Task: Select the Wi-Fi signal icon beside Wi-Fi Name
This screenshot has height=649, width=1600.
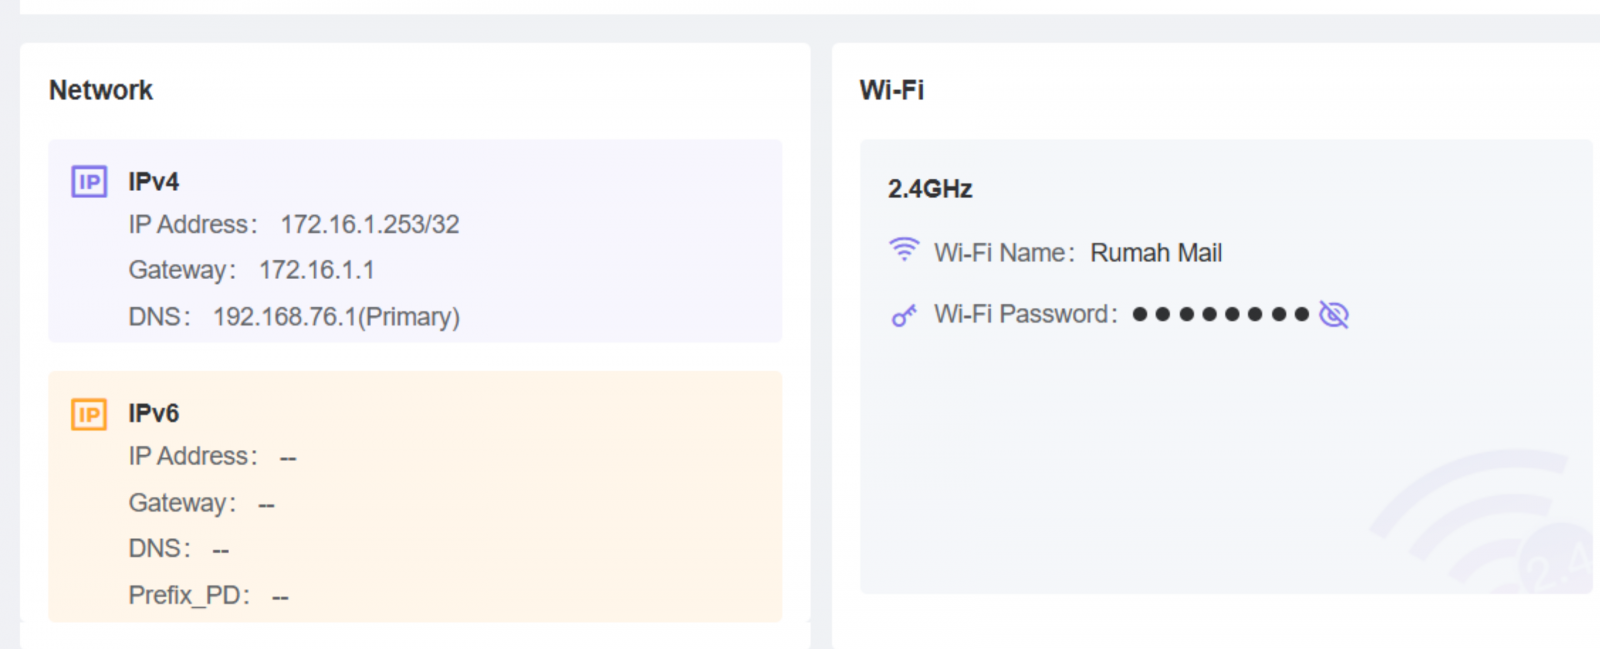Action: (x=903, y=251)
